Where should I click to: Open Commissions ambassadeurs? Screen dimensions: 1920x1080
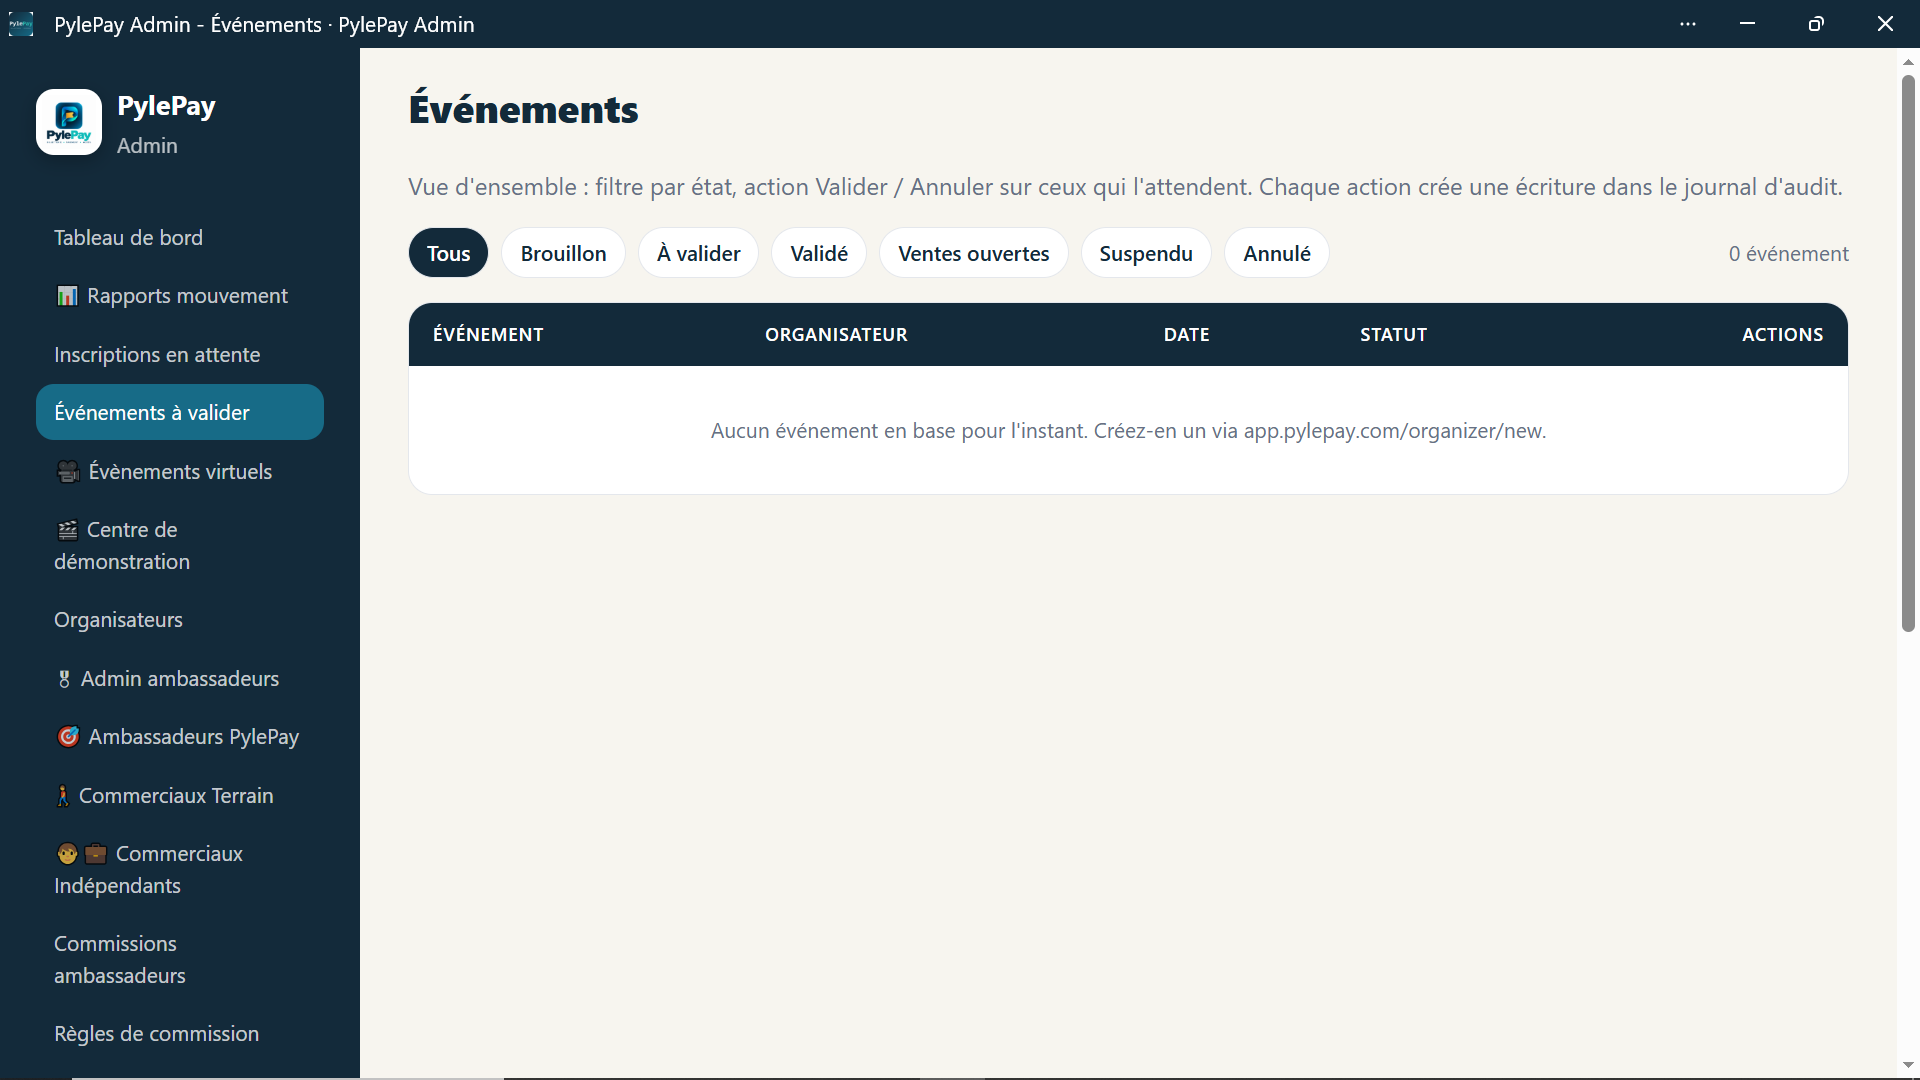180,960
